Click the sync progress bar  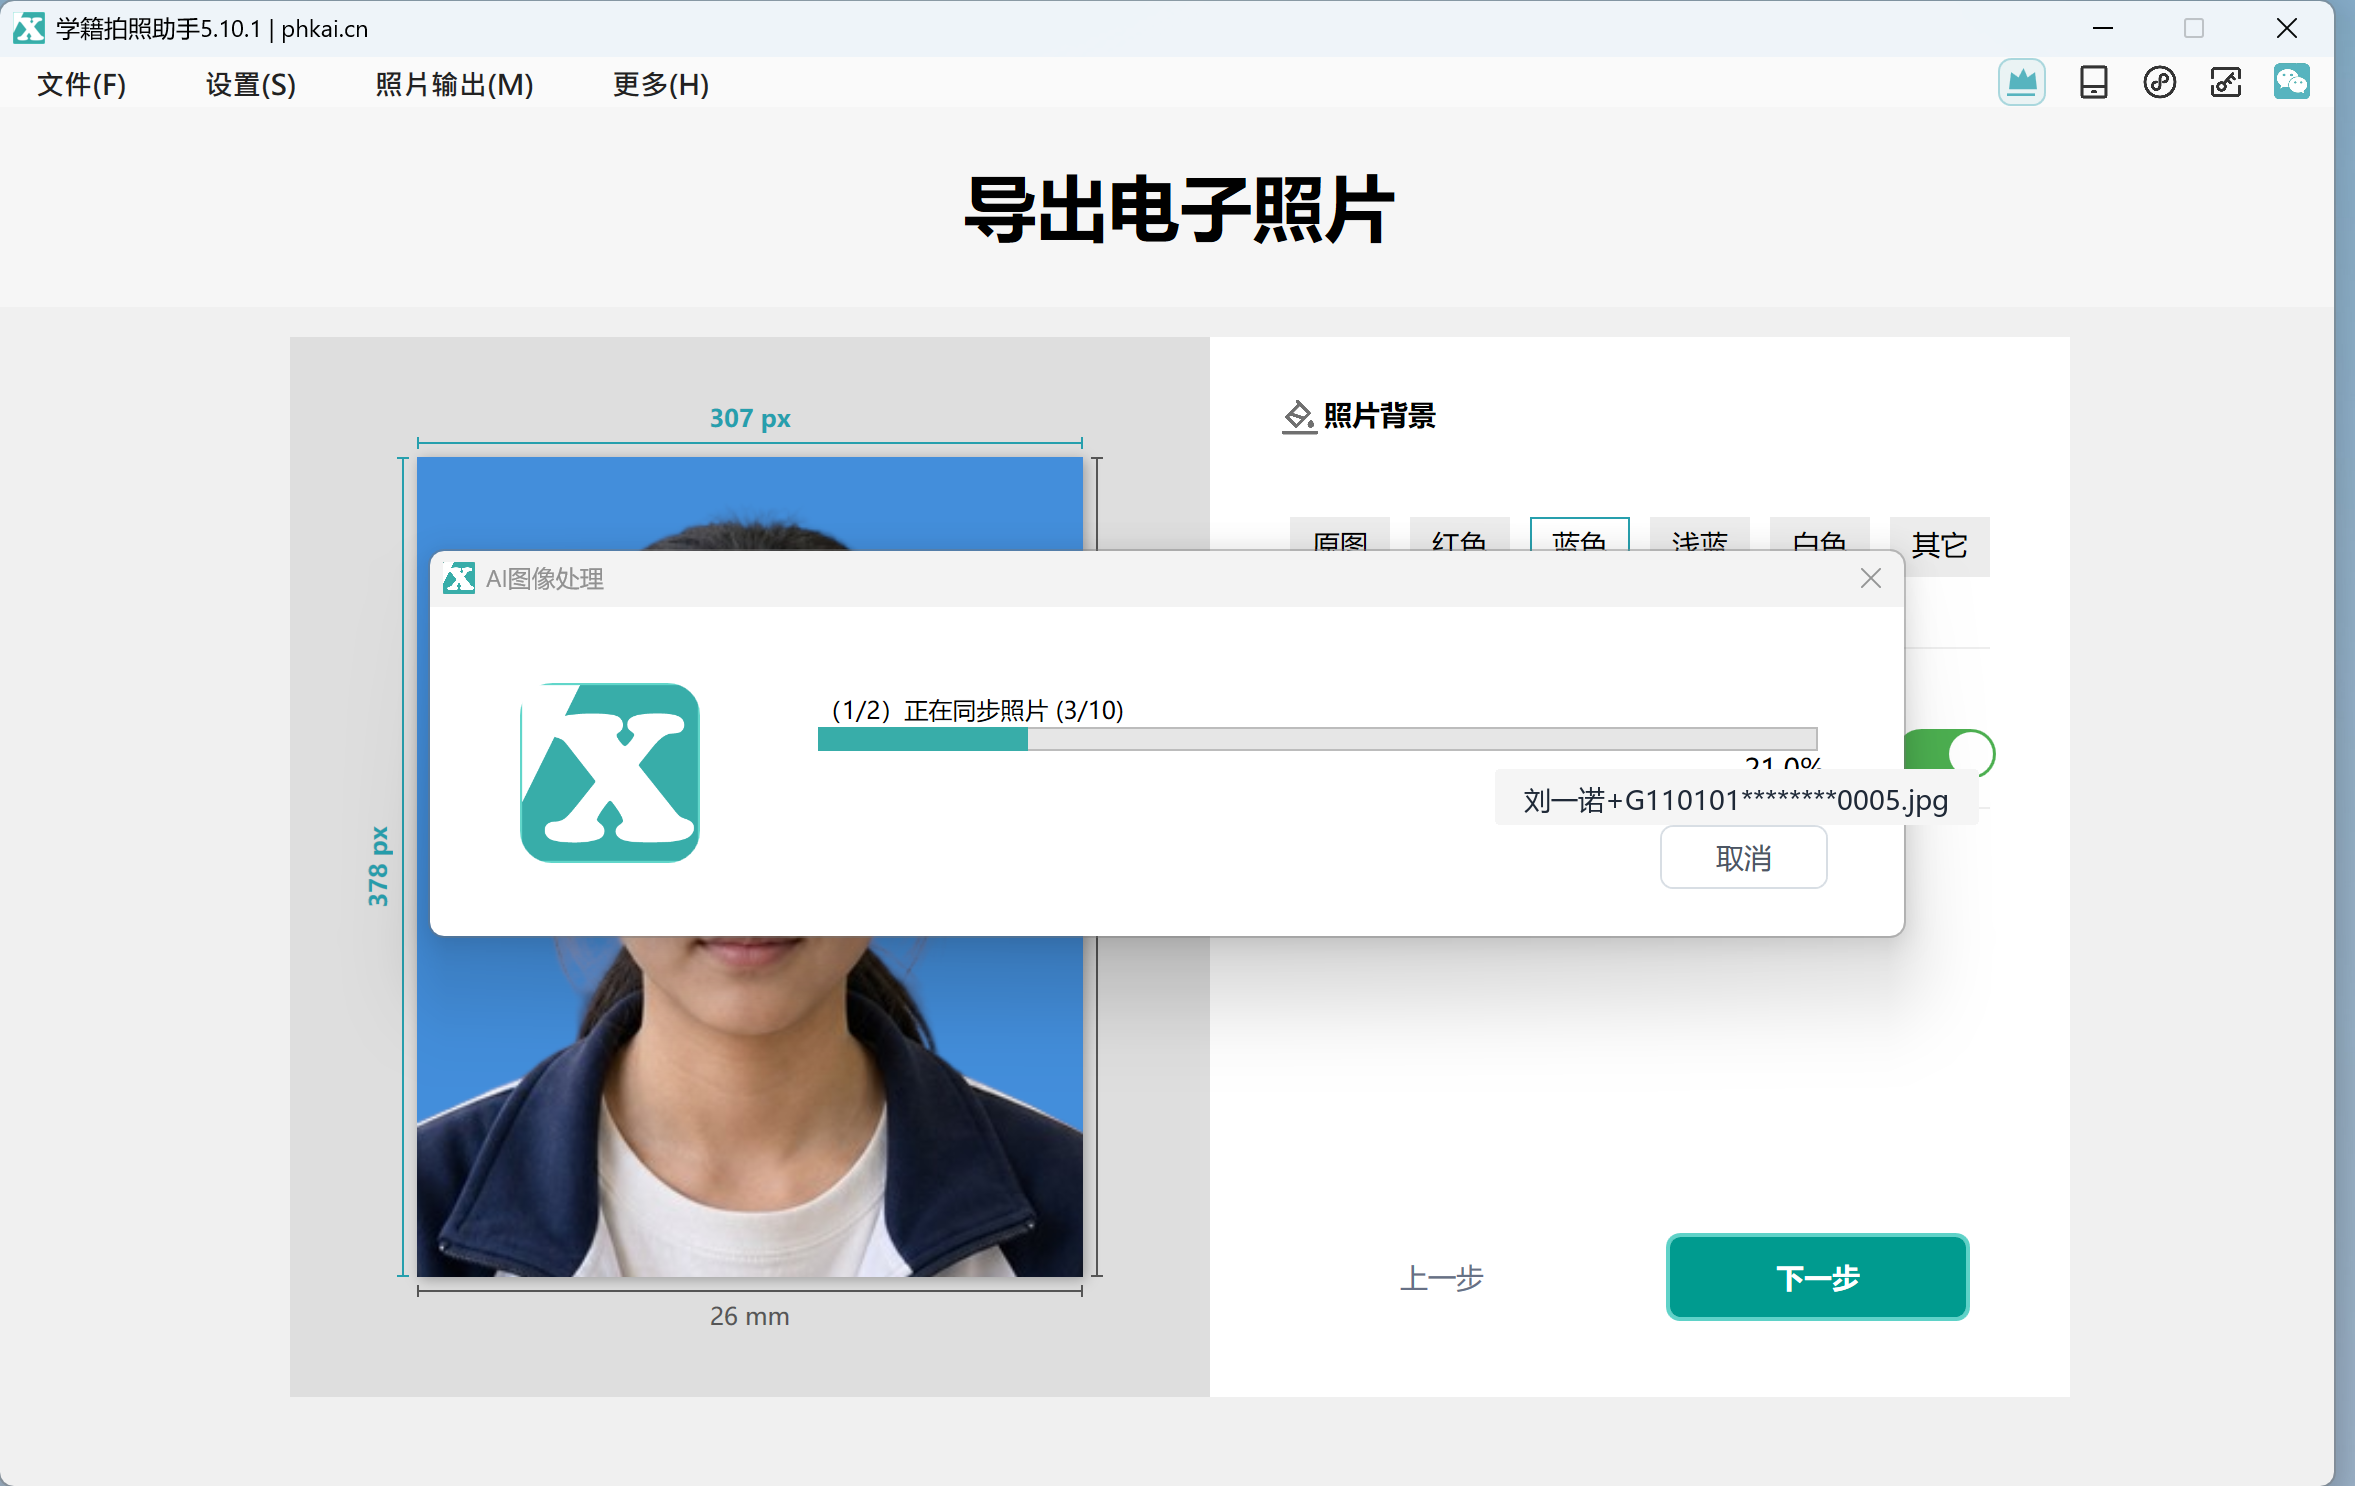coord(1317,739)
